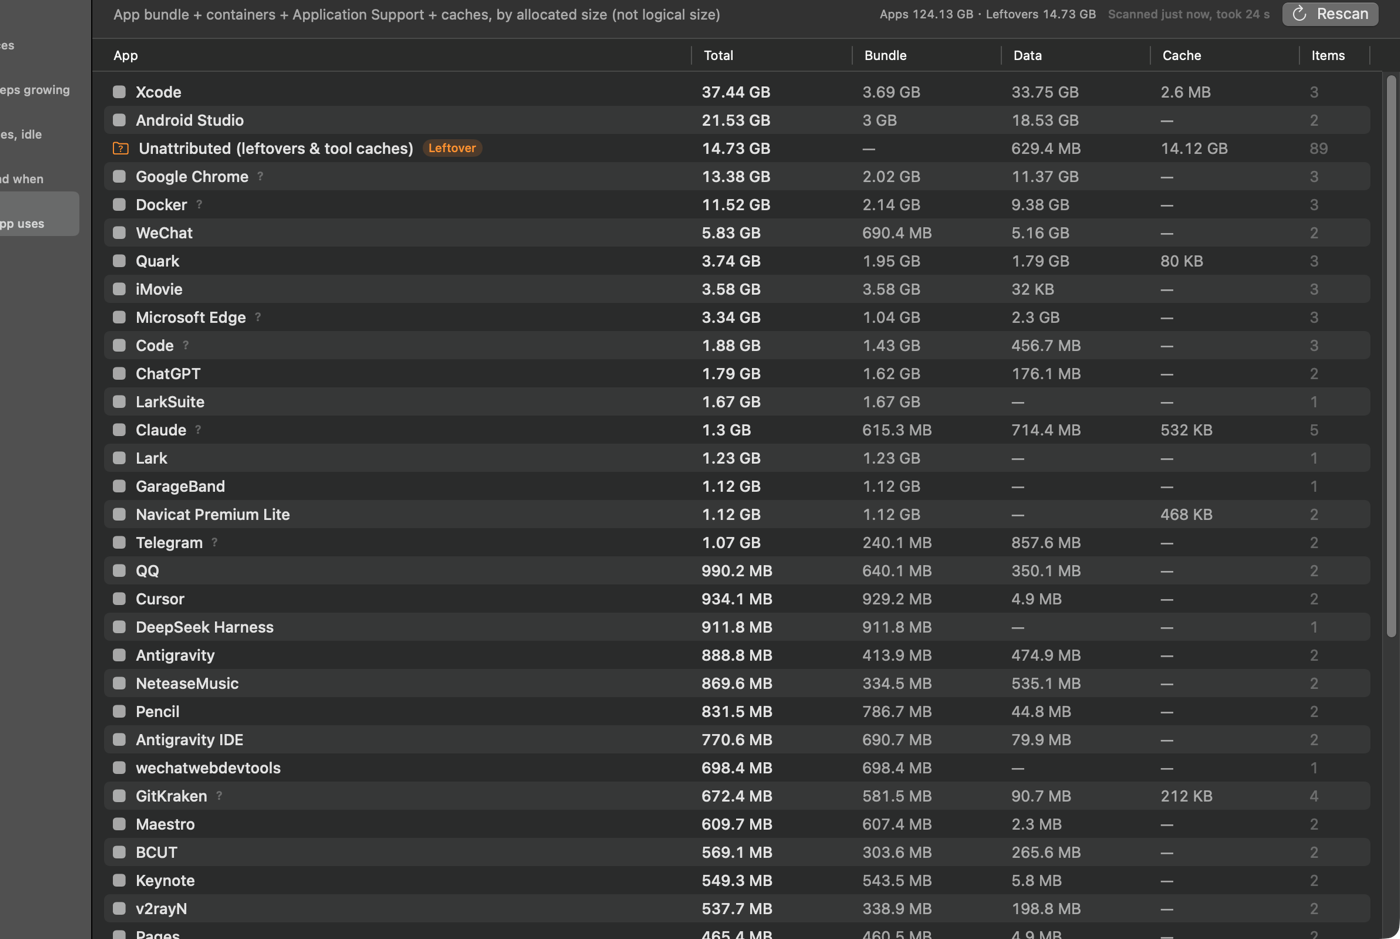Sort by the Cache column header
Viewport: 1400px width, 939px height.
(1182, 55)
